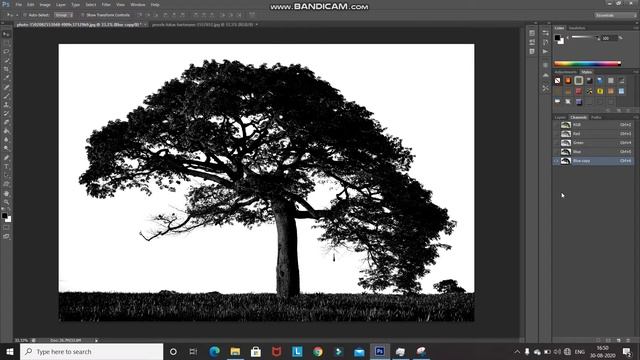
Task: Open Windows Start menu
Action: click(10, 351)
